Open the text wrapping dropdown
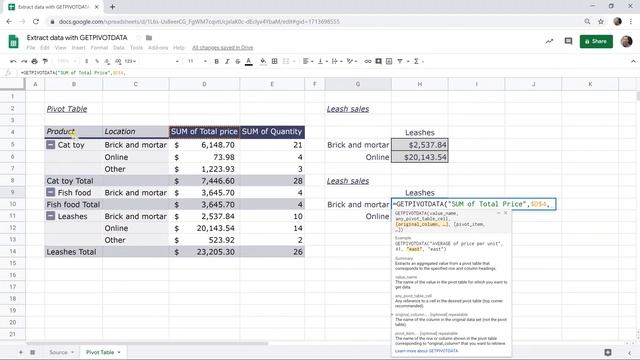Image resolution: width=640 pixels, height=360 pixels. click(337, 61)
